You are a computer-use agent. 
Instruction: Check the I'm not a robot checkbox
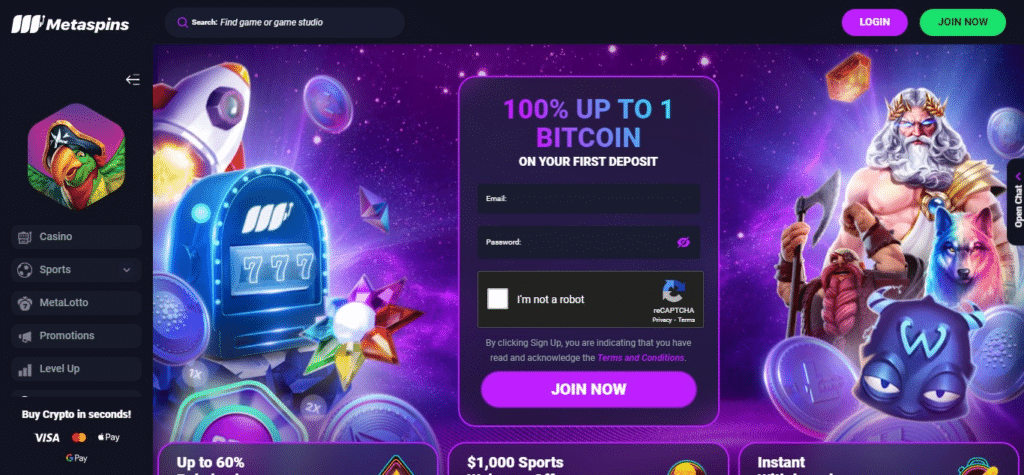click(498, 299)
